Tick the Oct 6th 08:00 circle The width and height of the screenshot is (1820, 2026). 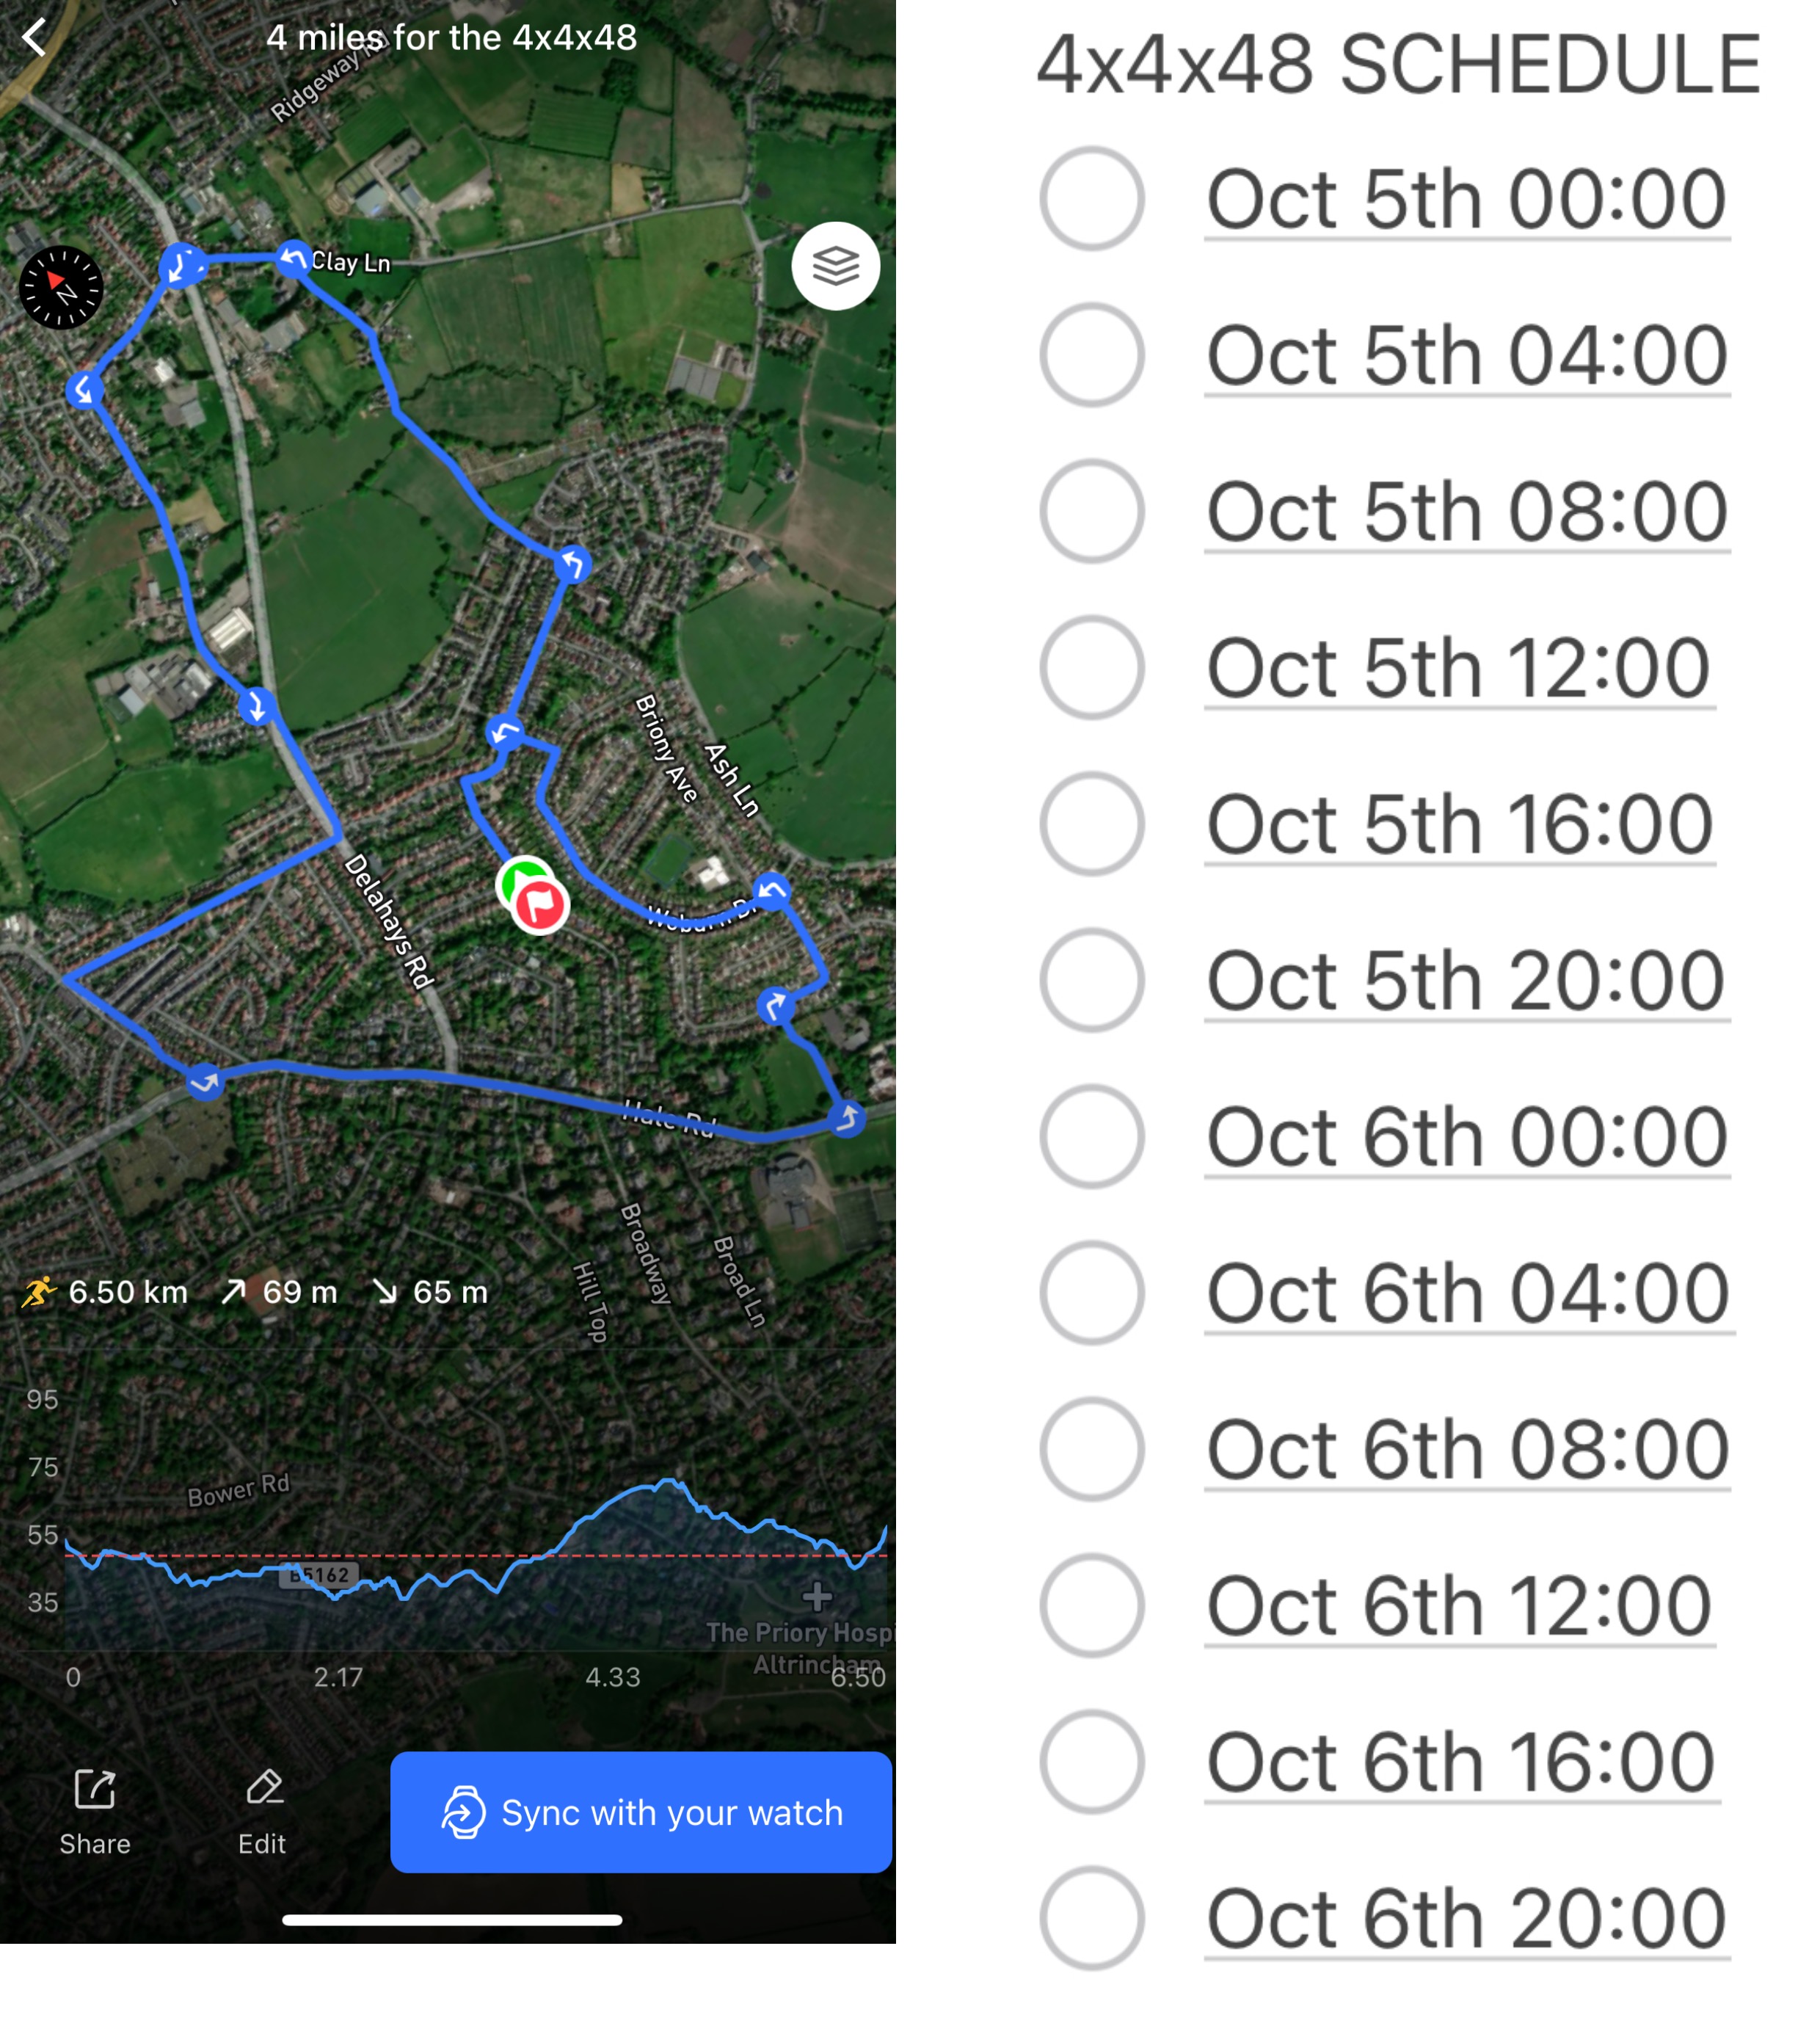[x=1091, y=1449]
